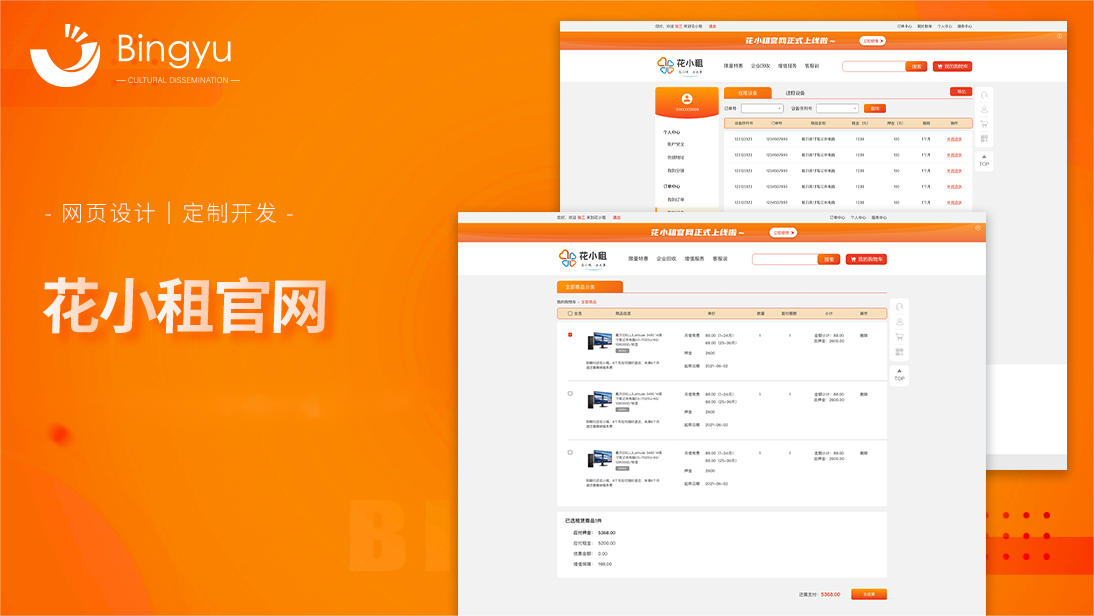1094x616 pixels.
Task: Click the red 我的购物车 button on the cart page
Action: coord(866,259)
